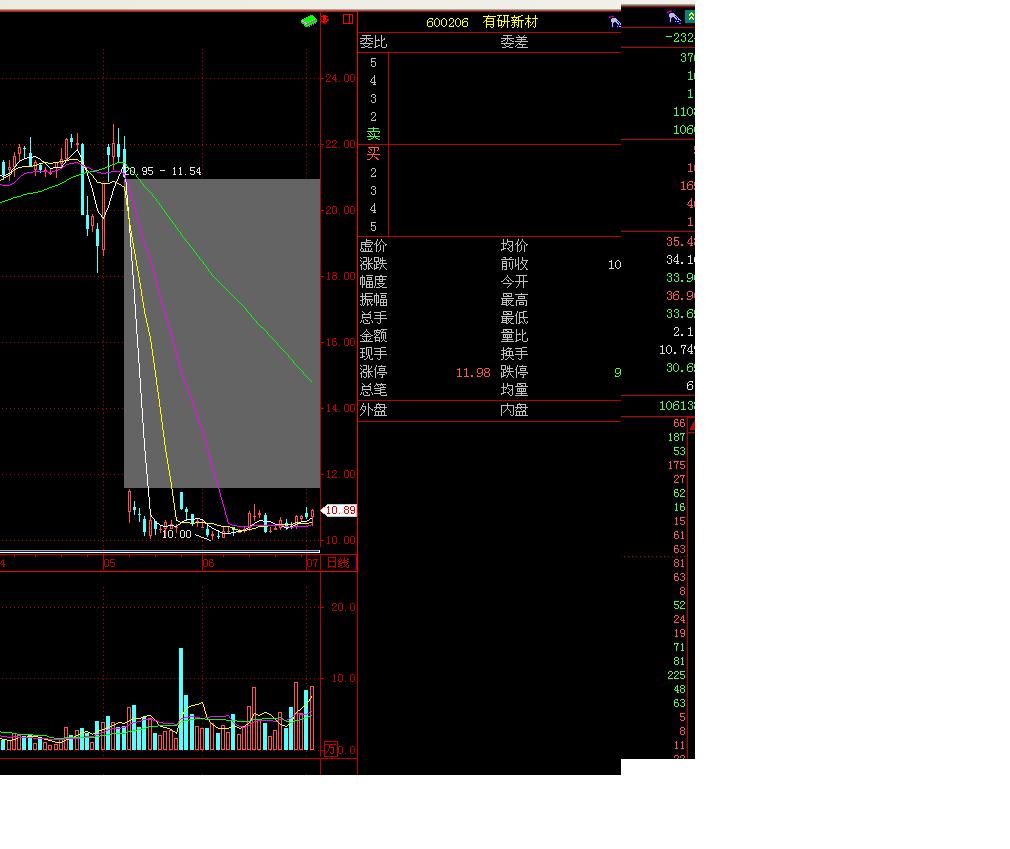Image resolution: width=1010 pixels, height=849 pixels.
Task: Open the 日线 period selector
Action: [x=339, y=564]
